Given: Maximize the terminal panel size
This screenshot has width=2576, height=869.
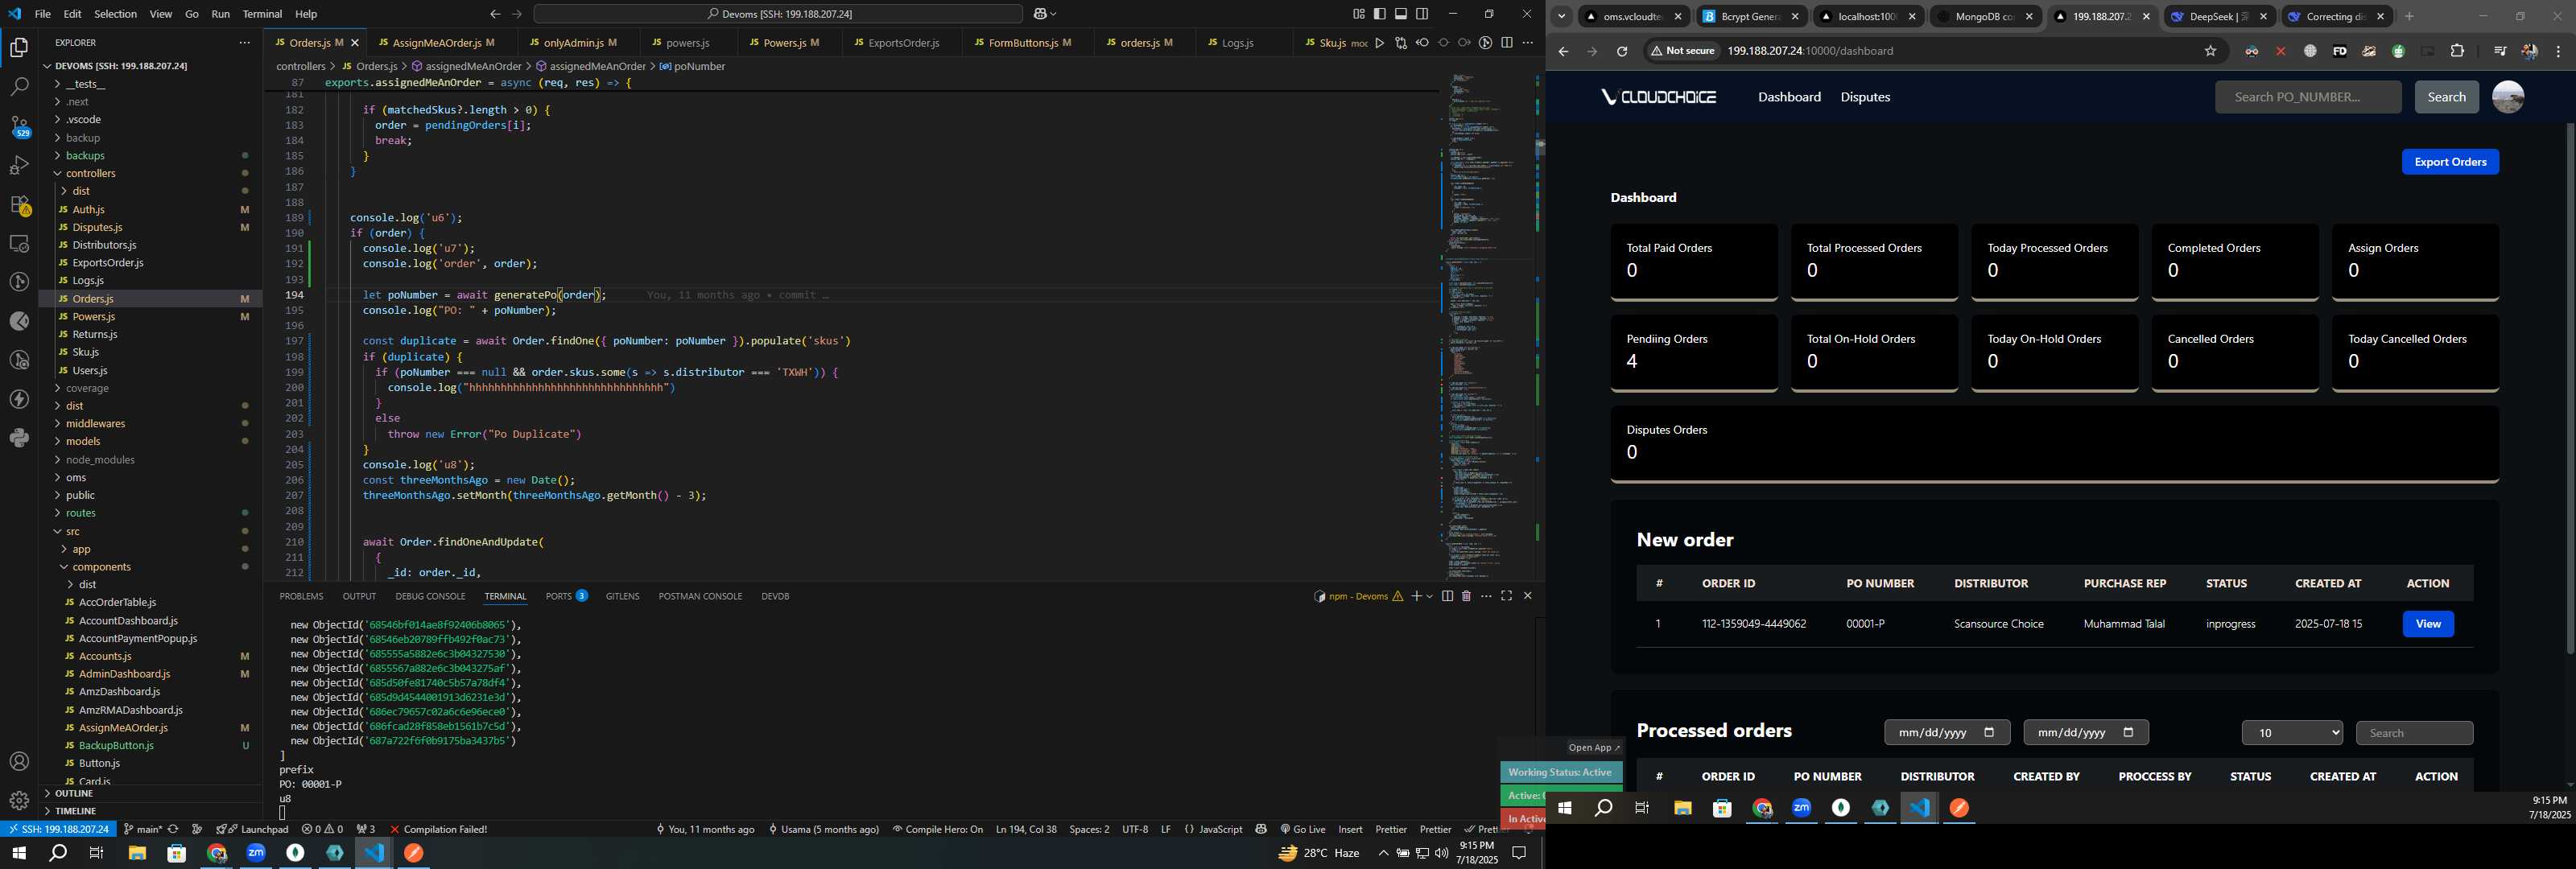Looking at the screenshot, I should (1506, 596).
